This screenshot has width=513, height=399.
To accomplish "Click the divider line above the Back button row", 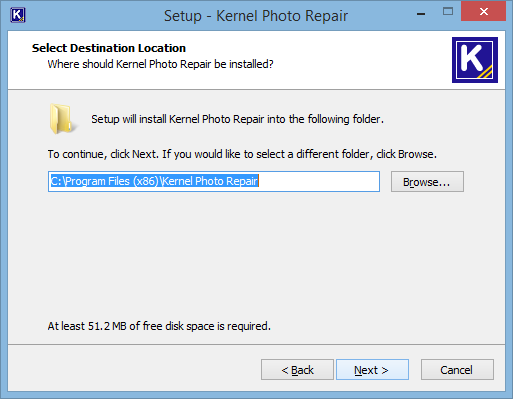I will [256, 344].
